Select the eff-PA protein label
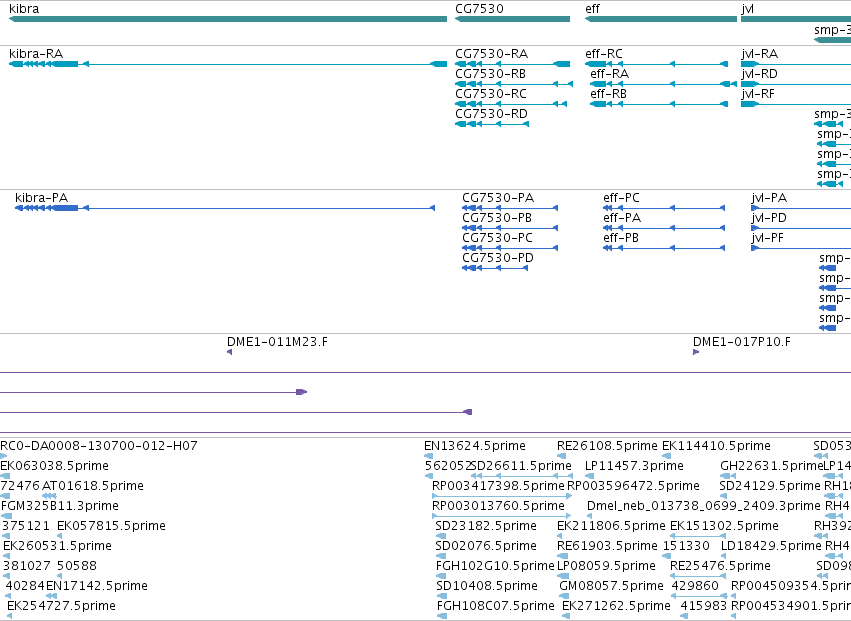This screenshot has height=621, width=851. [x=621, y=218]
